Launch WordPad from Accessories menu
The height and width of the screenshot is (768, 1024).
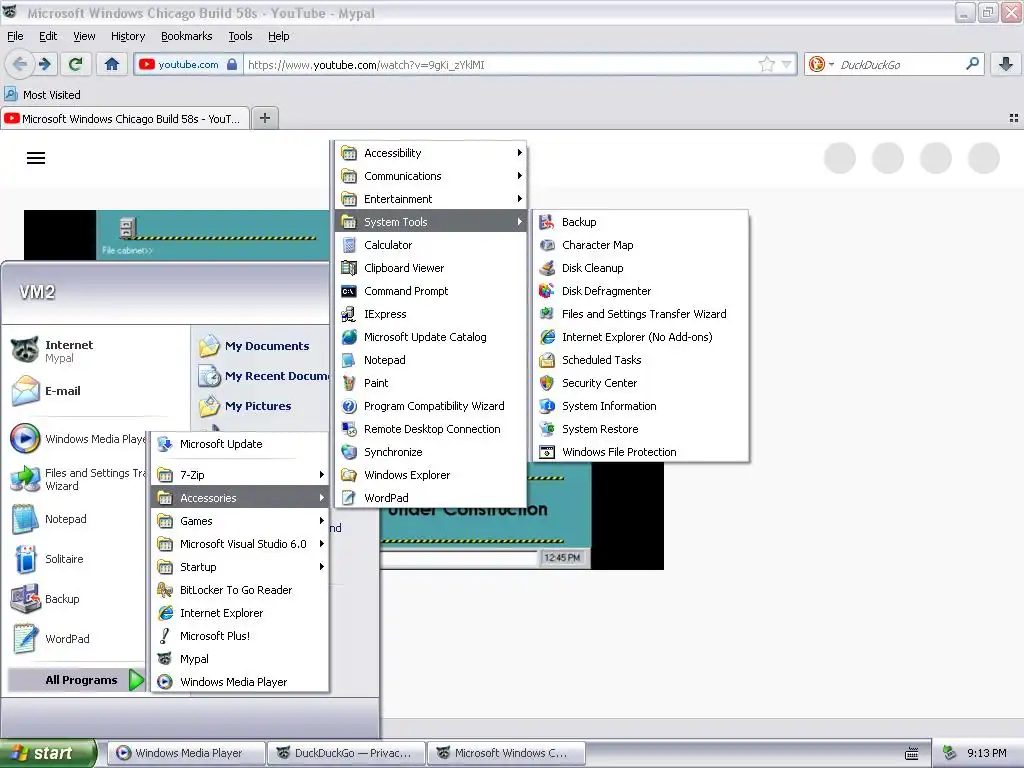point(430,498)
